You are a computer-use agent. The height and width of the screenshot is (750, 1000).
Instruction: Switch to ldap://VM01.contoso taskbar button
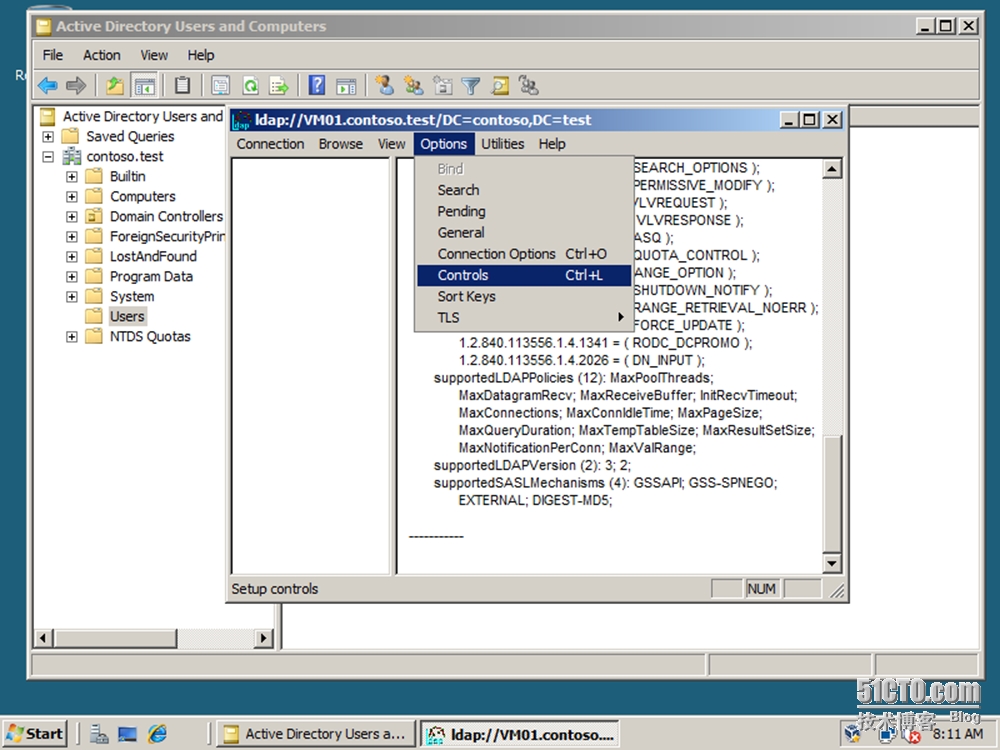tap(520, 734)
